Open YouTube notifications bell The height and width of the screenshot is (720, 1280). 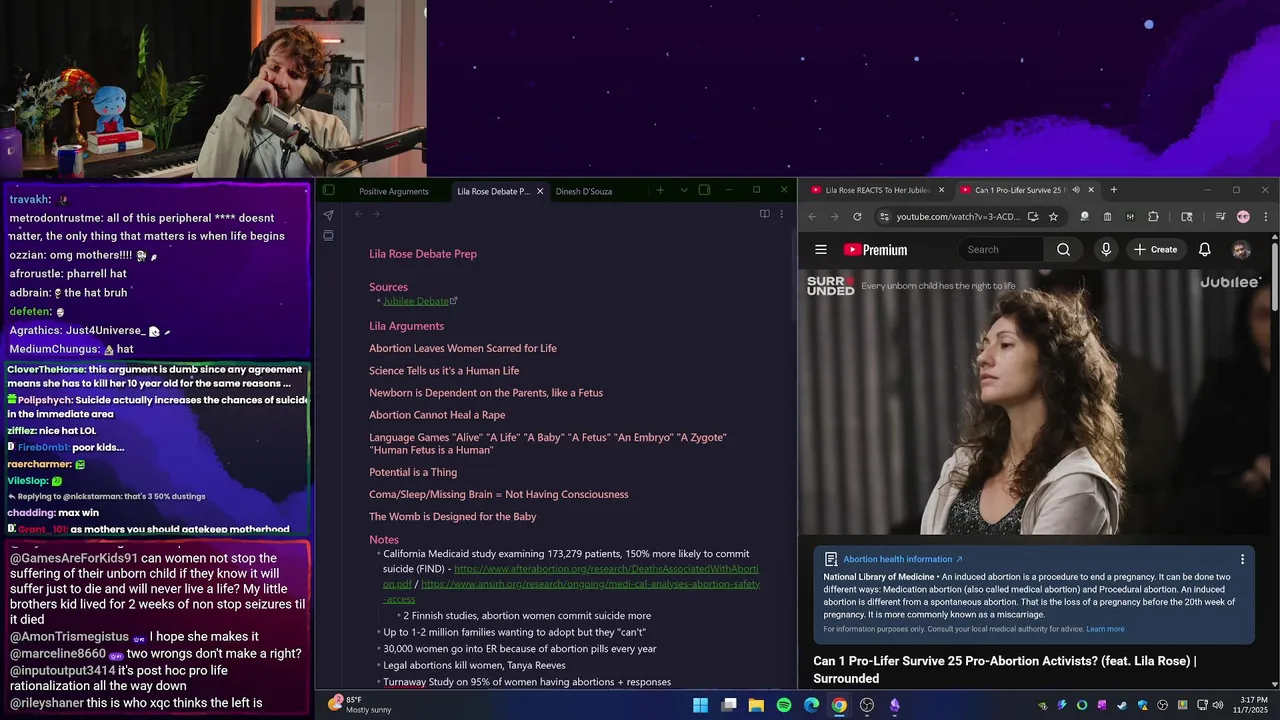tap(1205, 250)
